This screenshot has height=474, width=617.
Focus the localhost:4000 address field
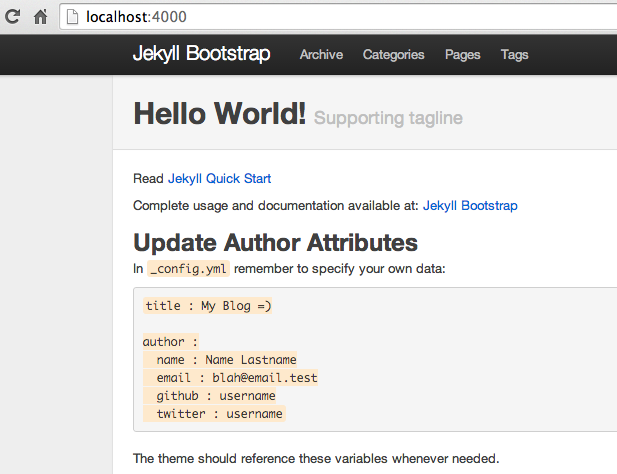click(x=338, y=17)
